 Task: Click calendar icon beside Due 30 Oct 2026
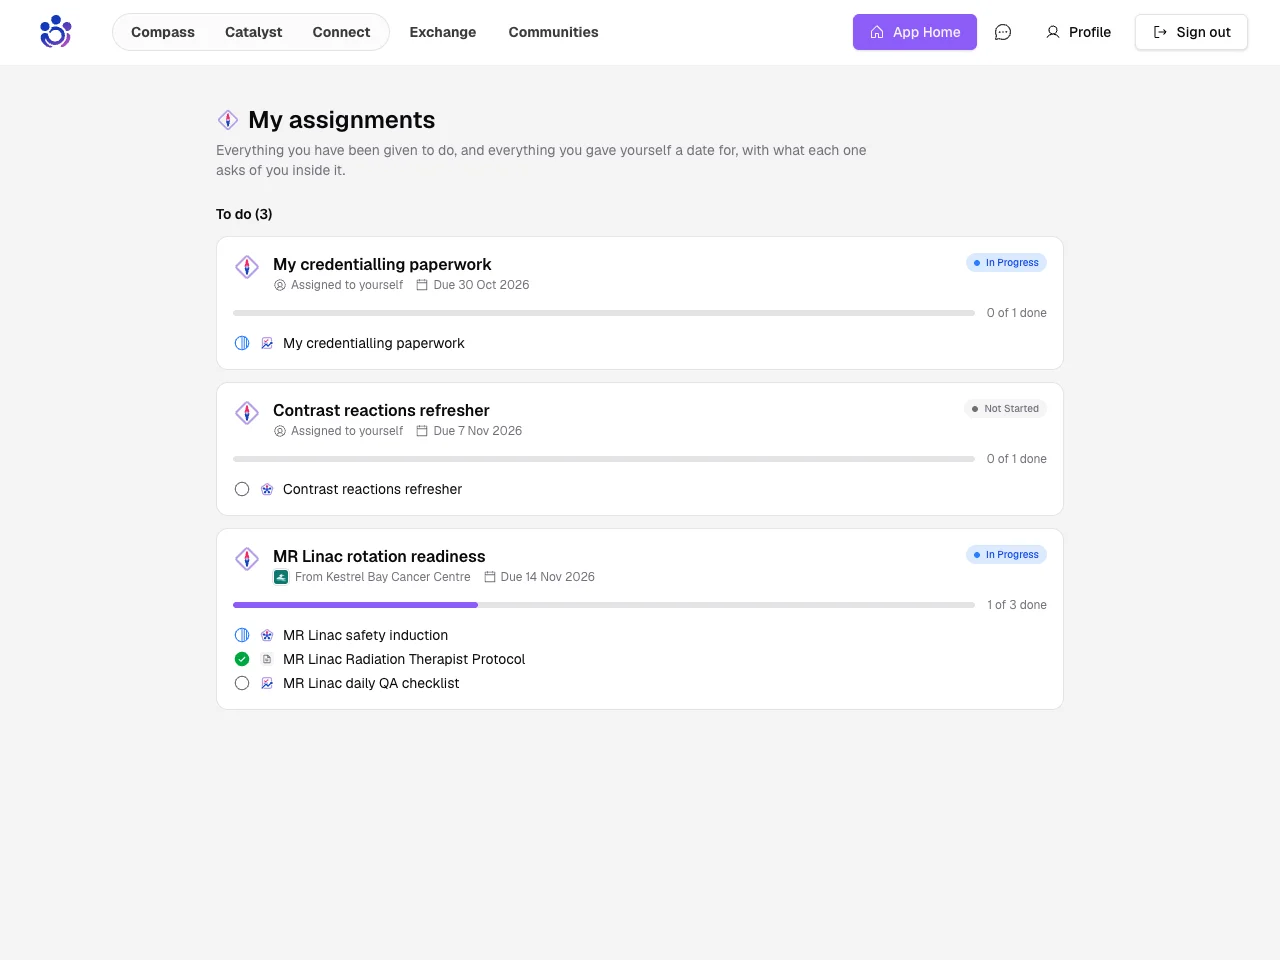[x=422, y=285]
